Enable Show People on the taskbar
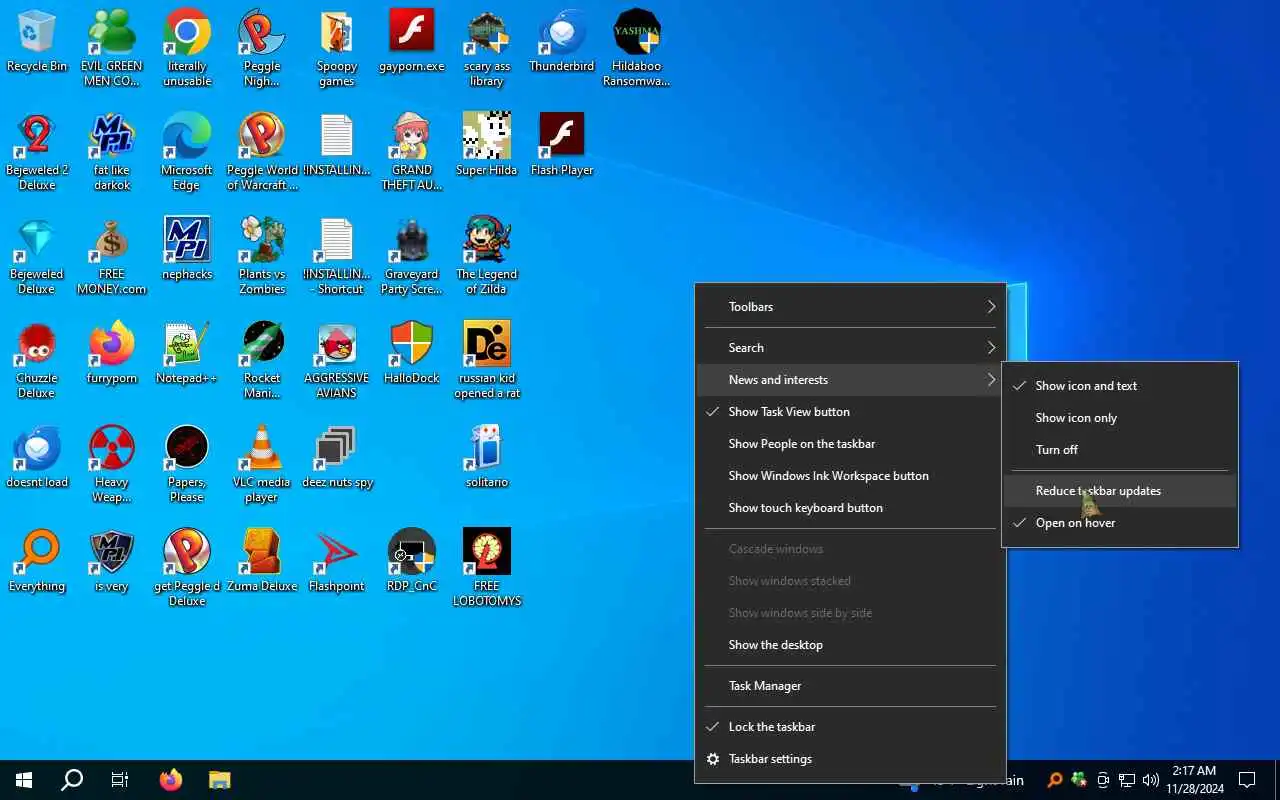Viewport: 1280px width, 800px height. [850, 444]
